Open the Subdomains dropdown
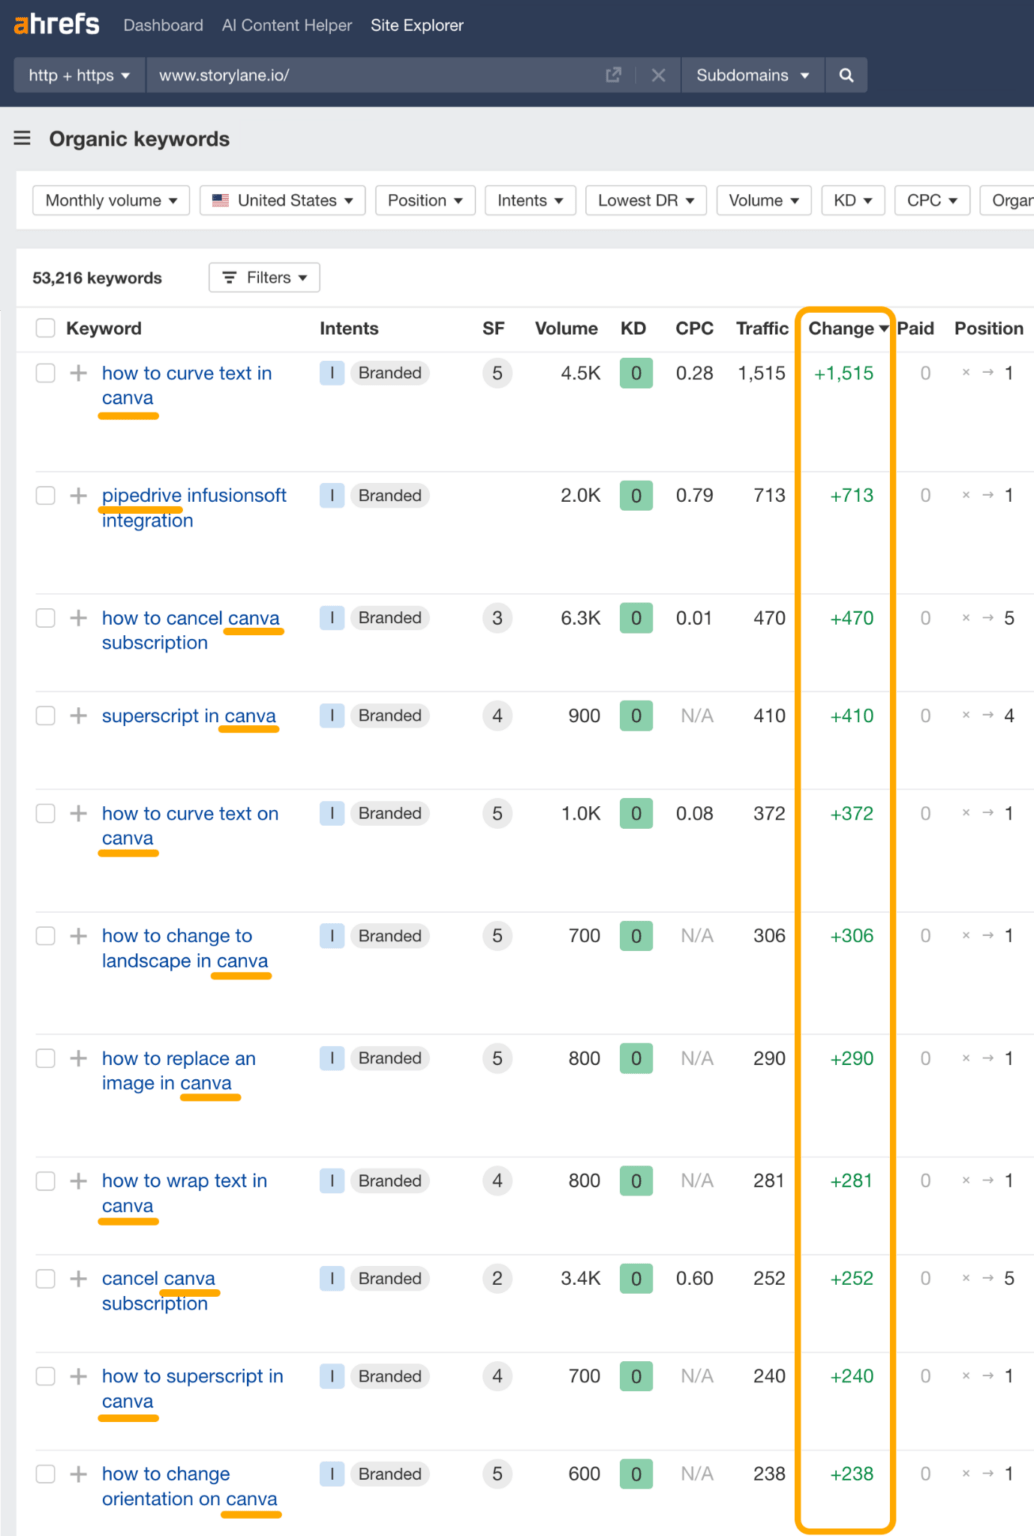 click(752, 74)
